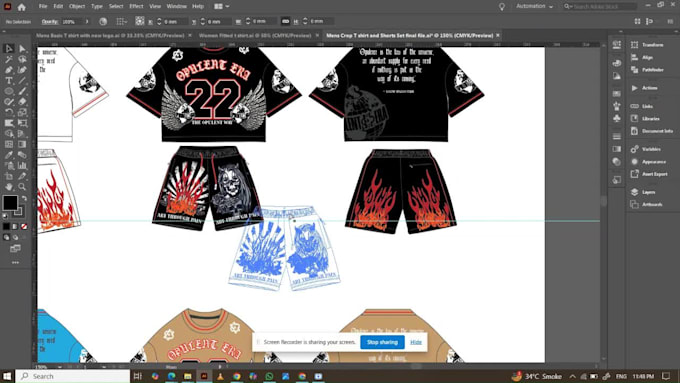The width and height of the screenshot is (680, 383).
Task: Select the Lasso tool
Action: pyautogui.click(x=22, y=59)
